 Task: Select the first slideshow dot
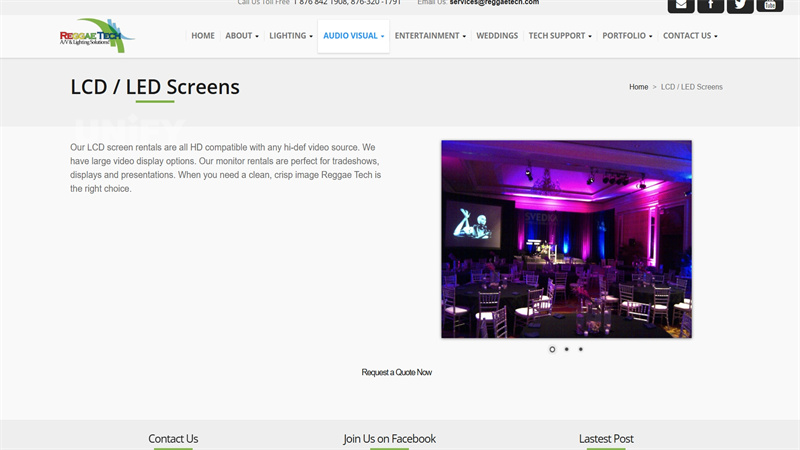coord(552,349)
